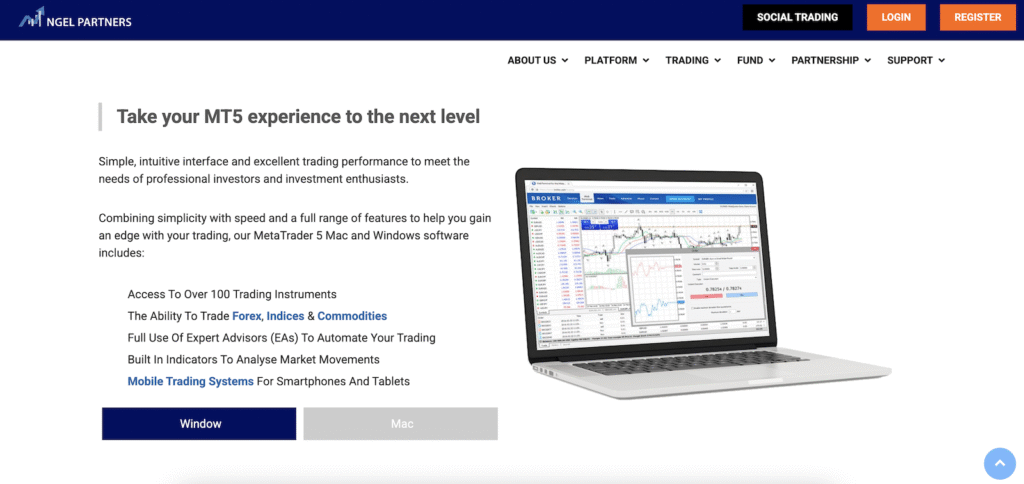Follow the Forex link

coord(247,316)
